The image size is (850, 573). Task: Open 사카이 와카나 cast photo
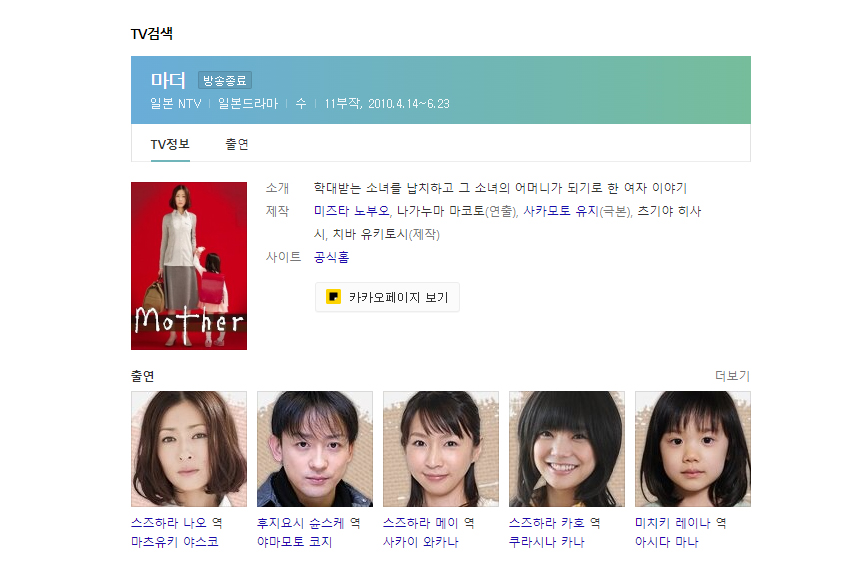[441, 449]
